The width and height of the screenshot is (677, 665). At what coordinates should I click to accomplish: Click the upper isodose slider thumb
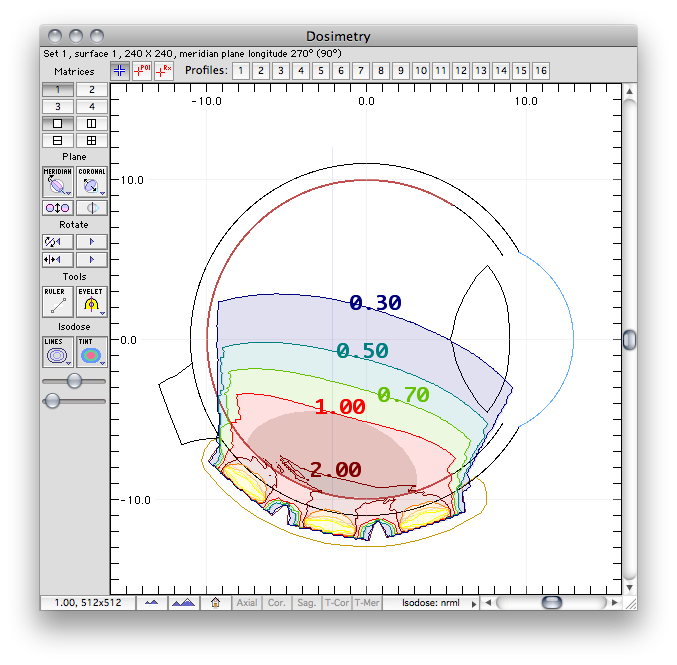74,380
